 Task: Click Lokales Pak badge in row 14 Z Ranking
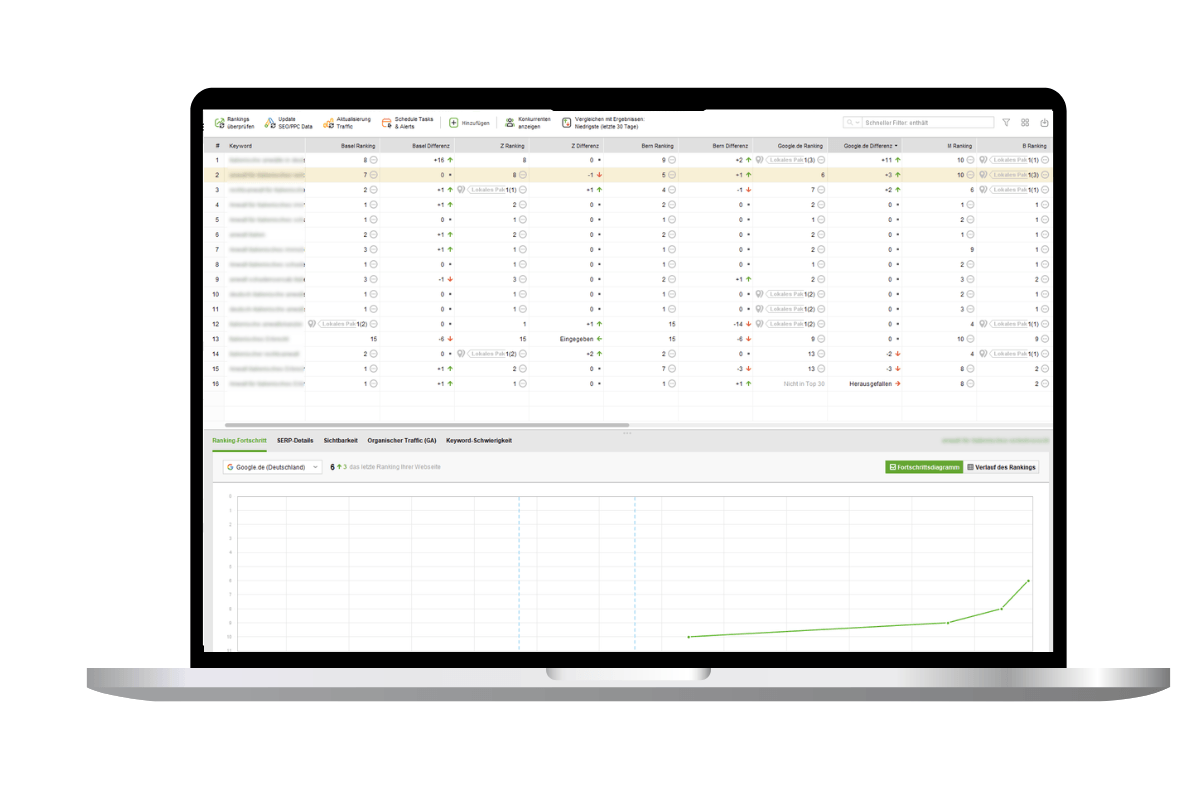[486, 354]
